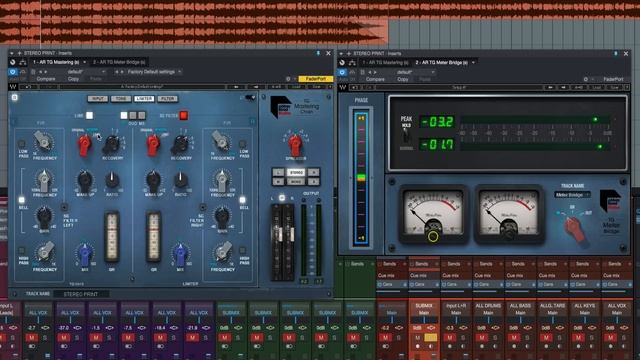Click the right red limiter type knob

pyautogui.click(x=153, y=144)
